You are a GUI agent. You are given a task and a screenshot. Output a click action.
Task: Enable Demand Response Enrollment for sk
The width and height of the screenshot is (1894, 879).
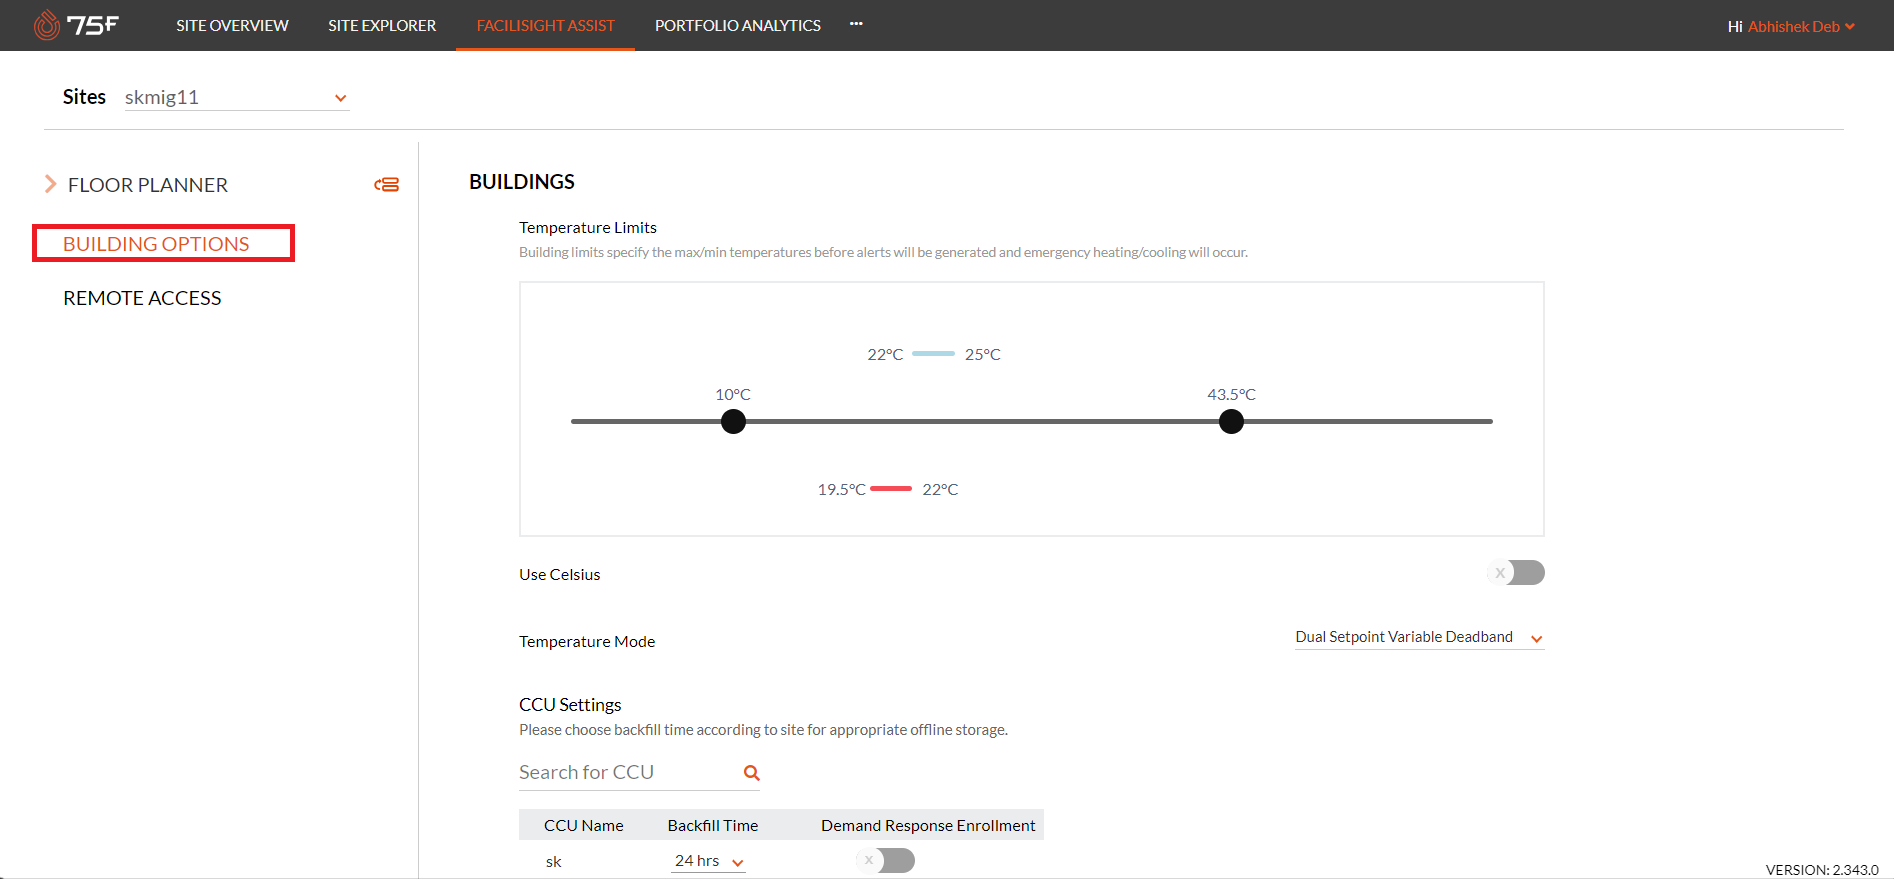click(x=886, y=861)
